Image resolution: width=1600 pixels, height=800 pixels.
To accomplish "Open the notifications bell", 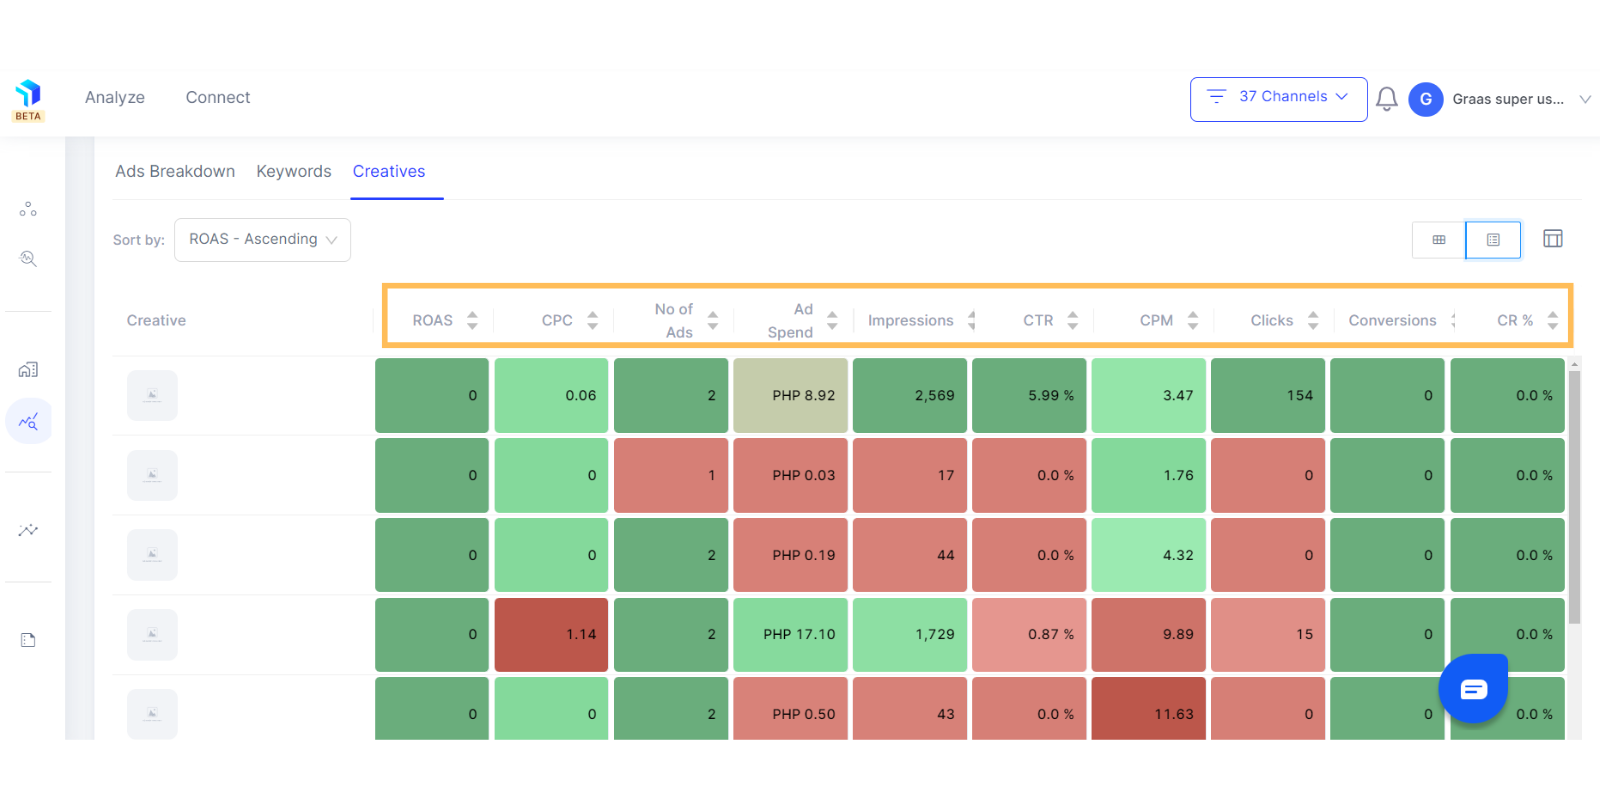I will pyautogui.click(x=1386, y=99).
